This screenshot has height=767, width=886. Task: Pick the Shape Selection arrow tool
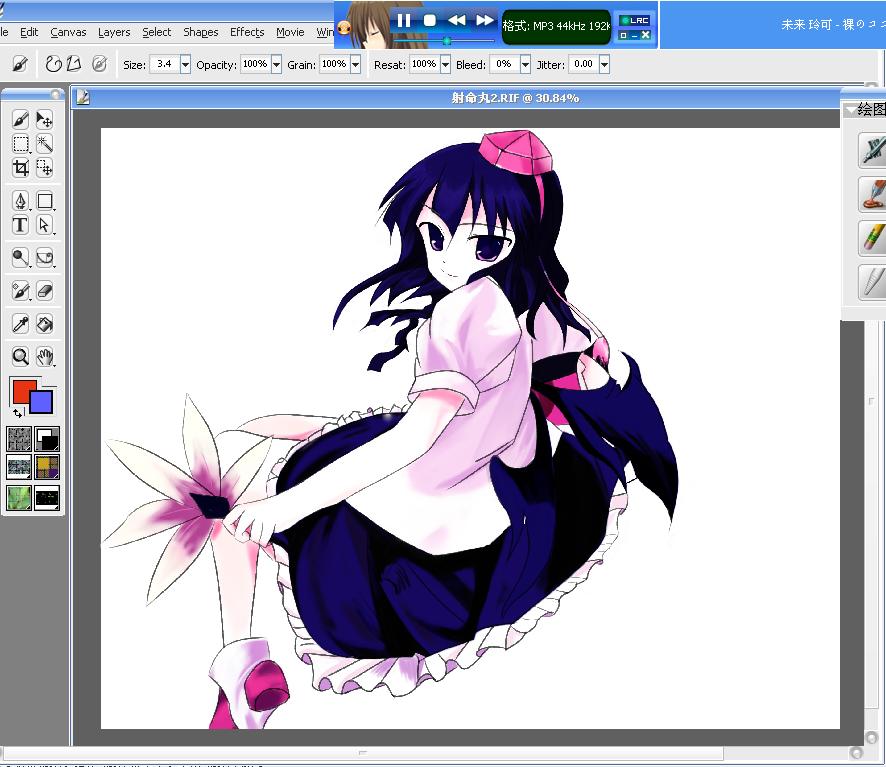(x=44, y=225)
